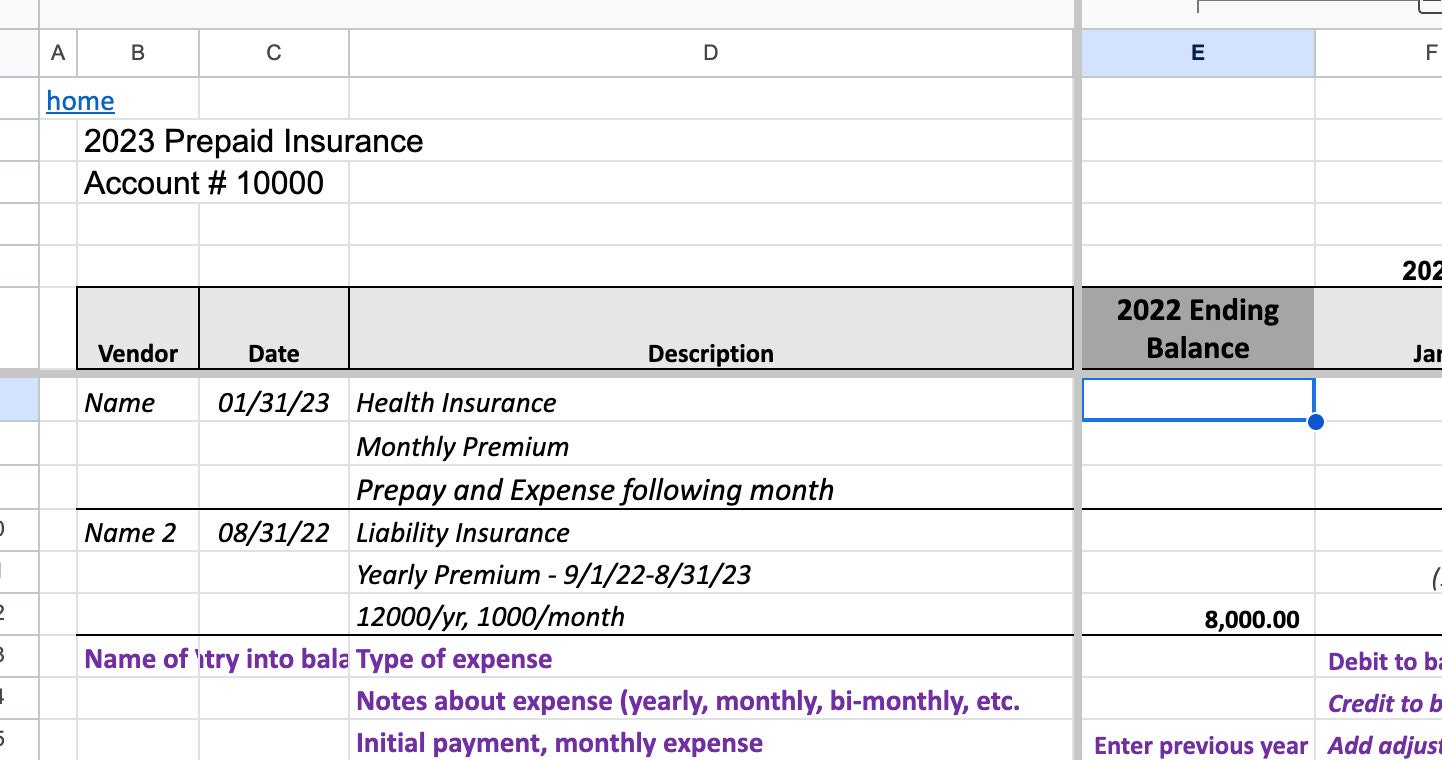Click the blue fill handle dot

pyautogui.click(x=1315, y=422)
